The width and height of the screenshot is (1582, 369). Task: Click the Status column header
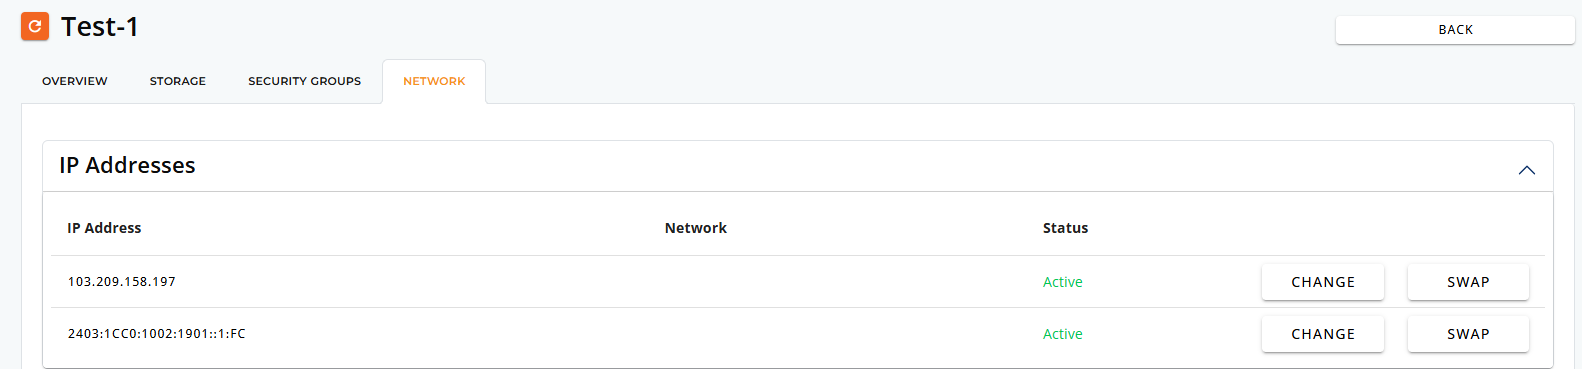1065,228
